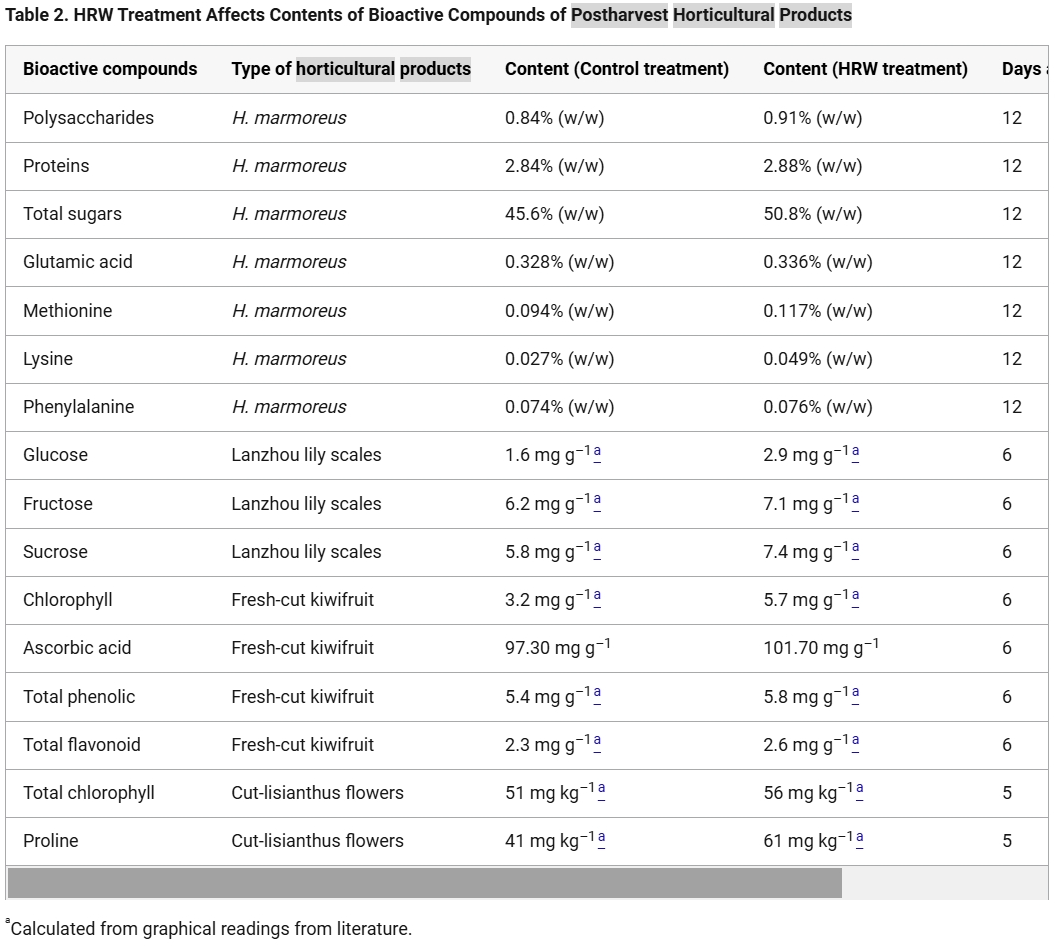Click footnote marker after Total phenolic 5.8 mg
Screen dimensions: 1062x952
(855, 694)
